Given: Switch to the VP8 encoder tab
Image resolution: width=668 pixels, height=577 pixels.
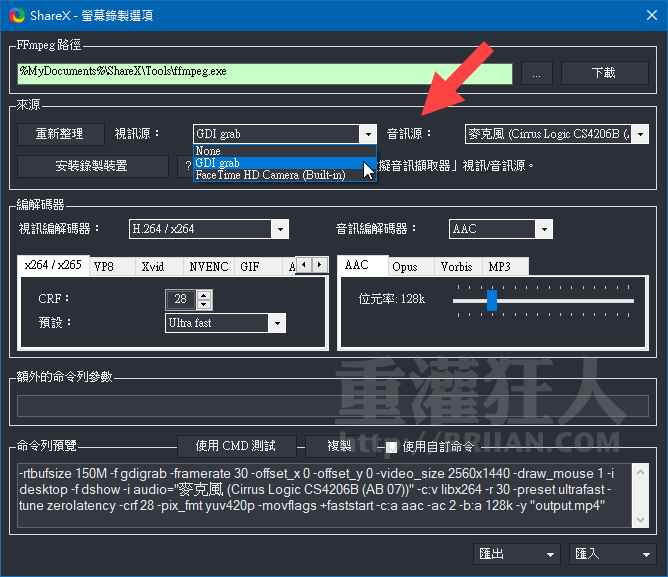Looking at the screenshot, I should tap(104, 267).
